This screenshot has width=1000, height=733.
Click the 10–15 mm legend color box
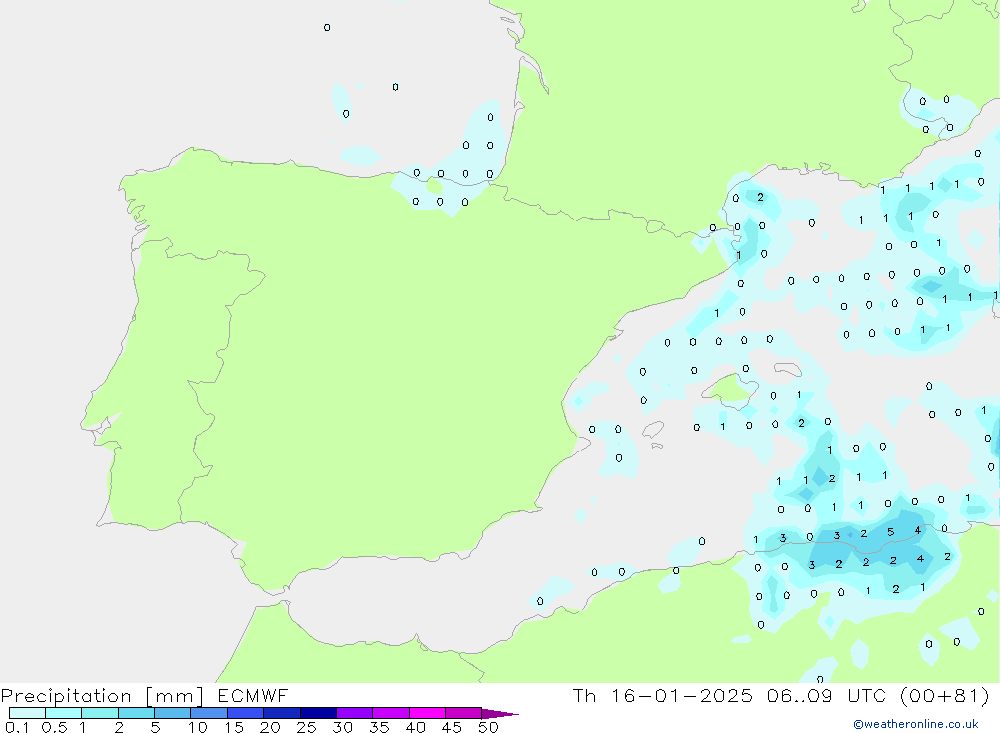point(208,713)
